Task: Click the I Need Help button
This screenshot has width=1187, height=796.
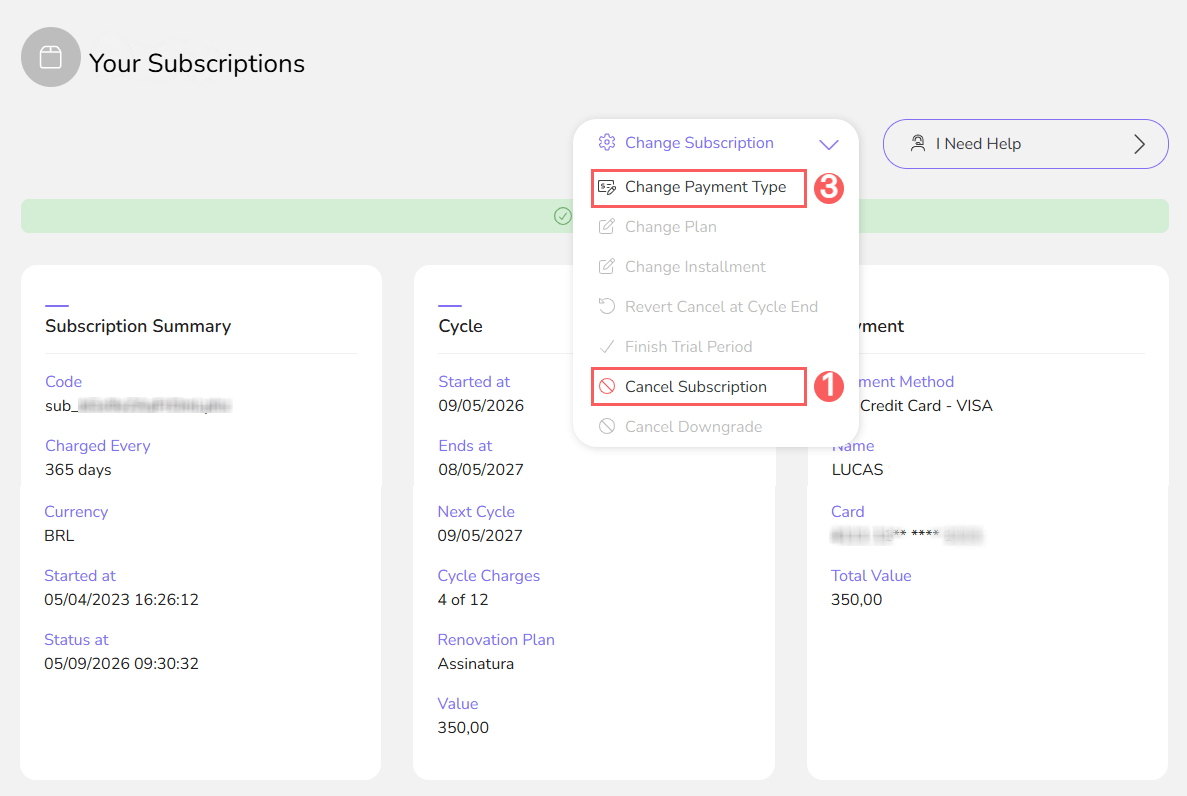Action: pos(1026,144)
